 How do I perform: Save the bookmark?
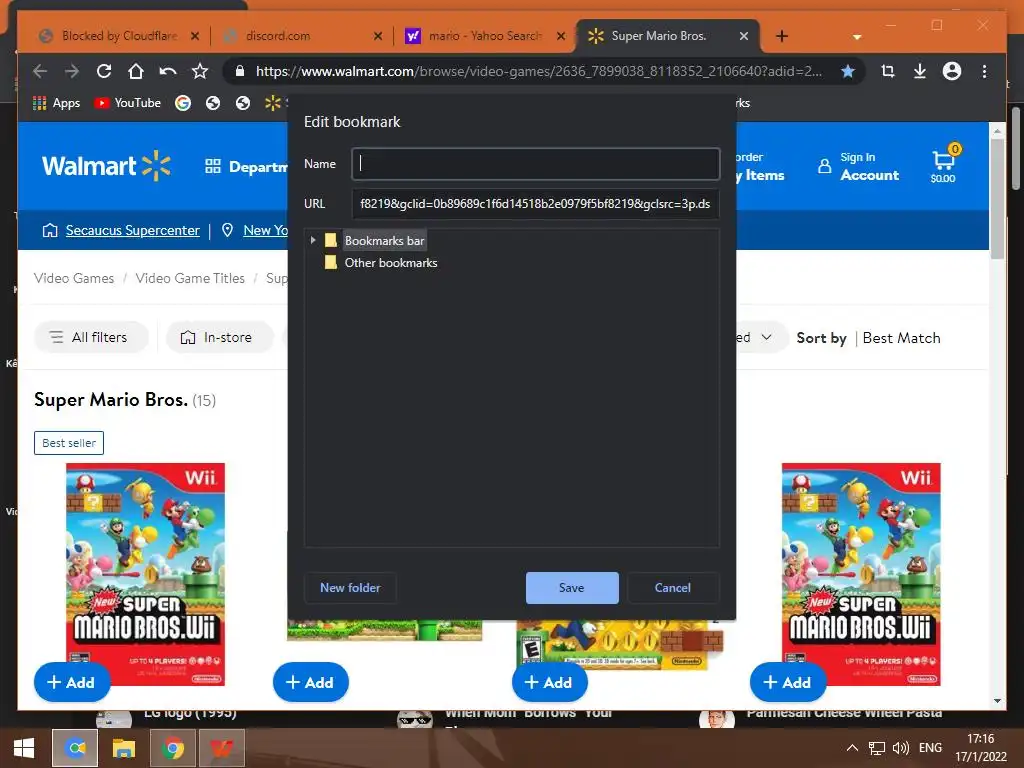(571, 588)
